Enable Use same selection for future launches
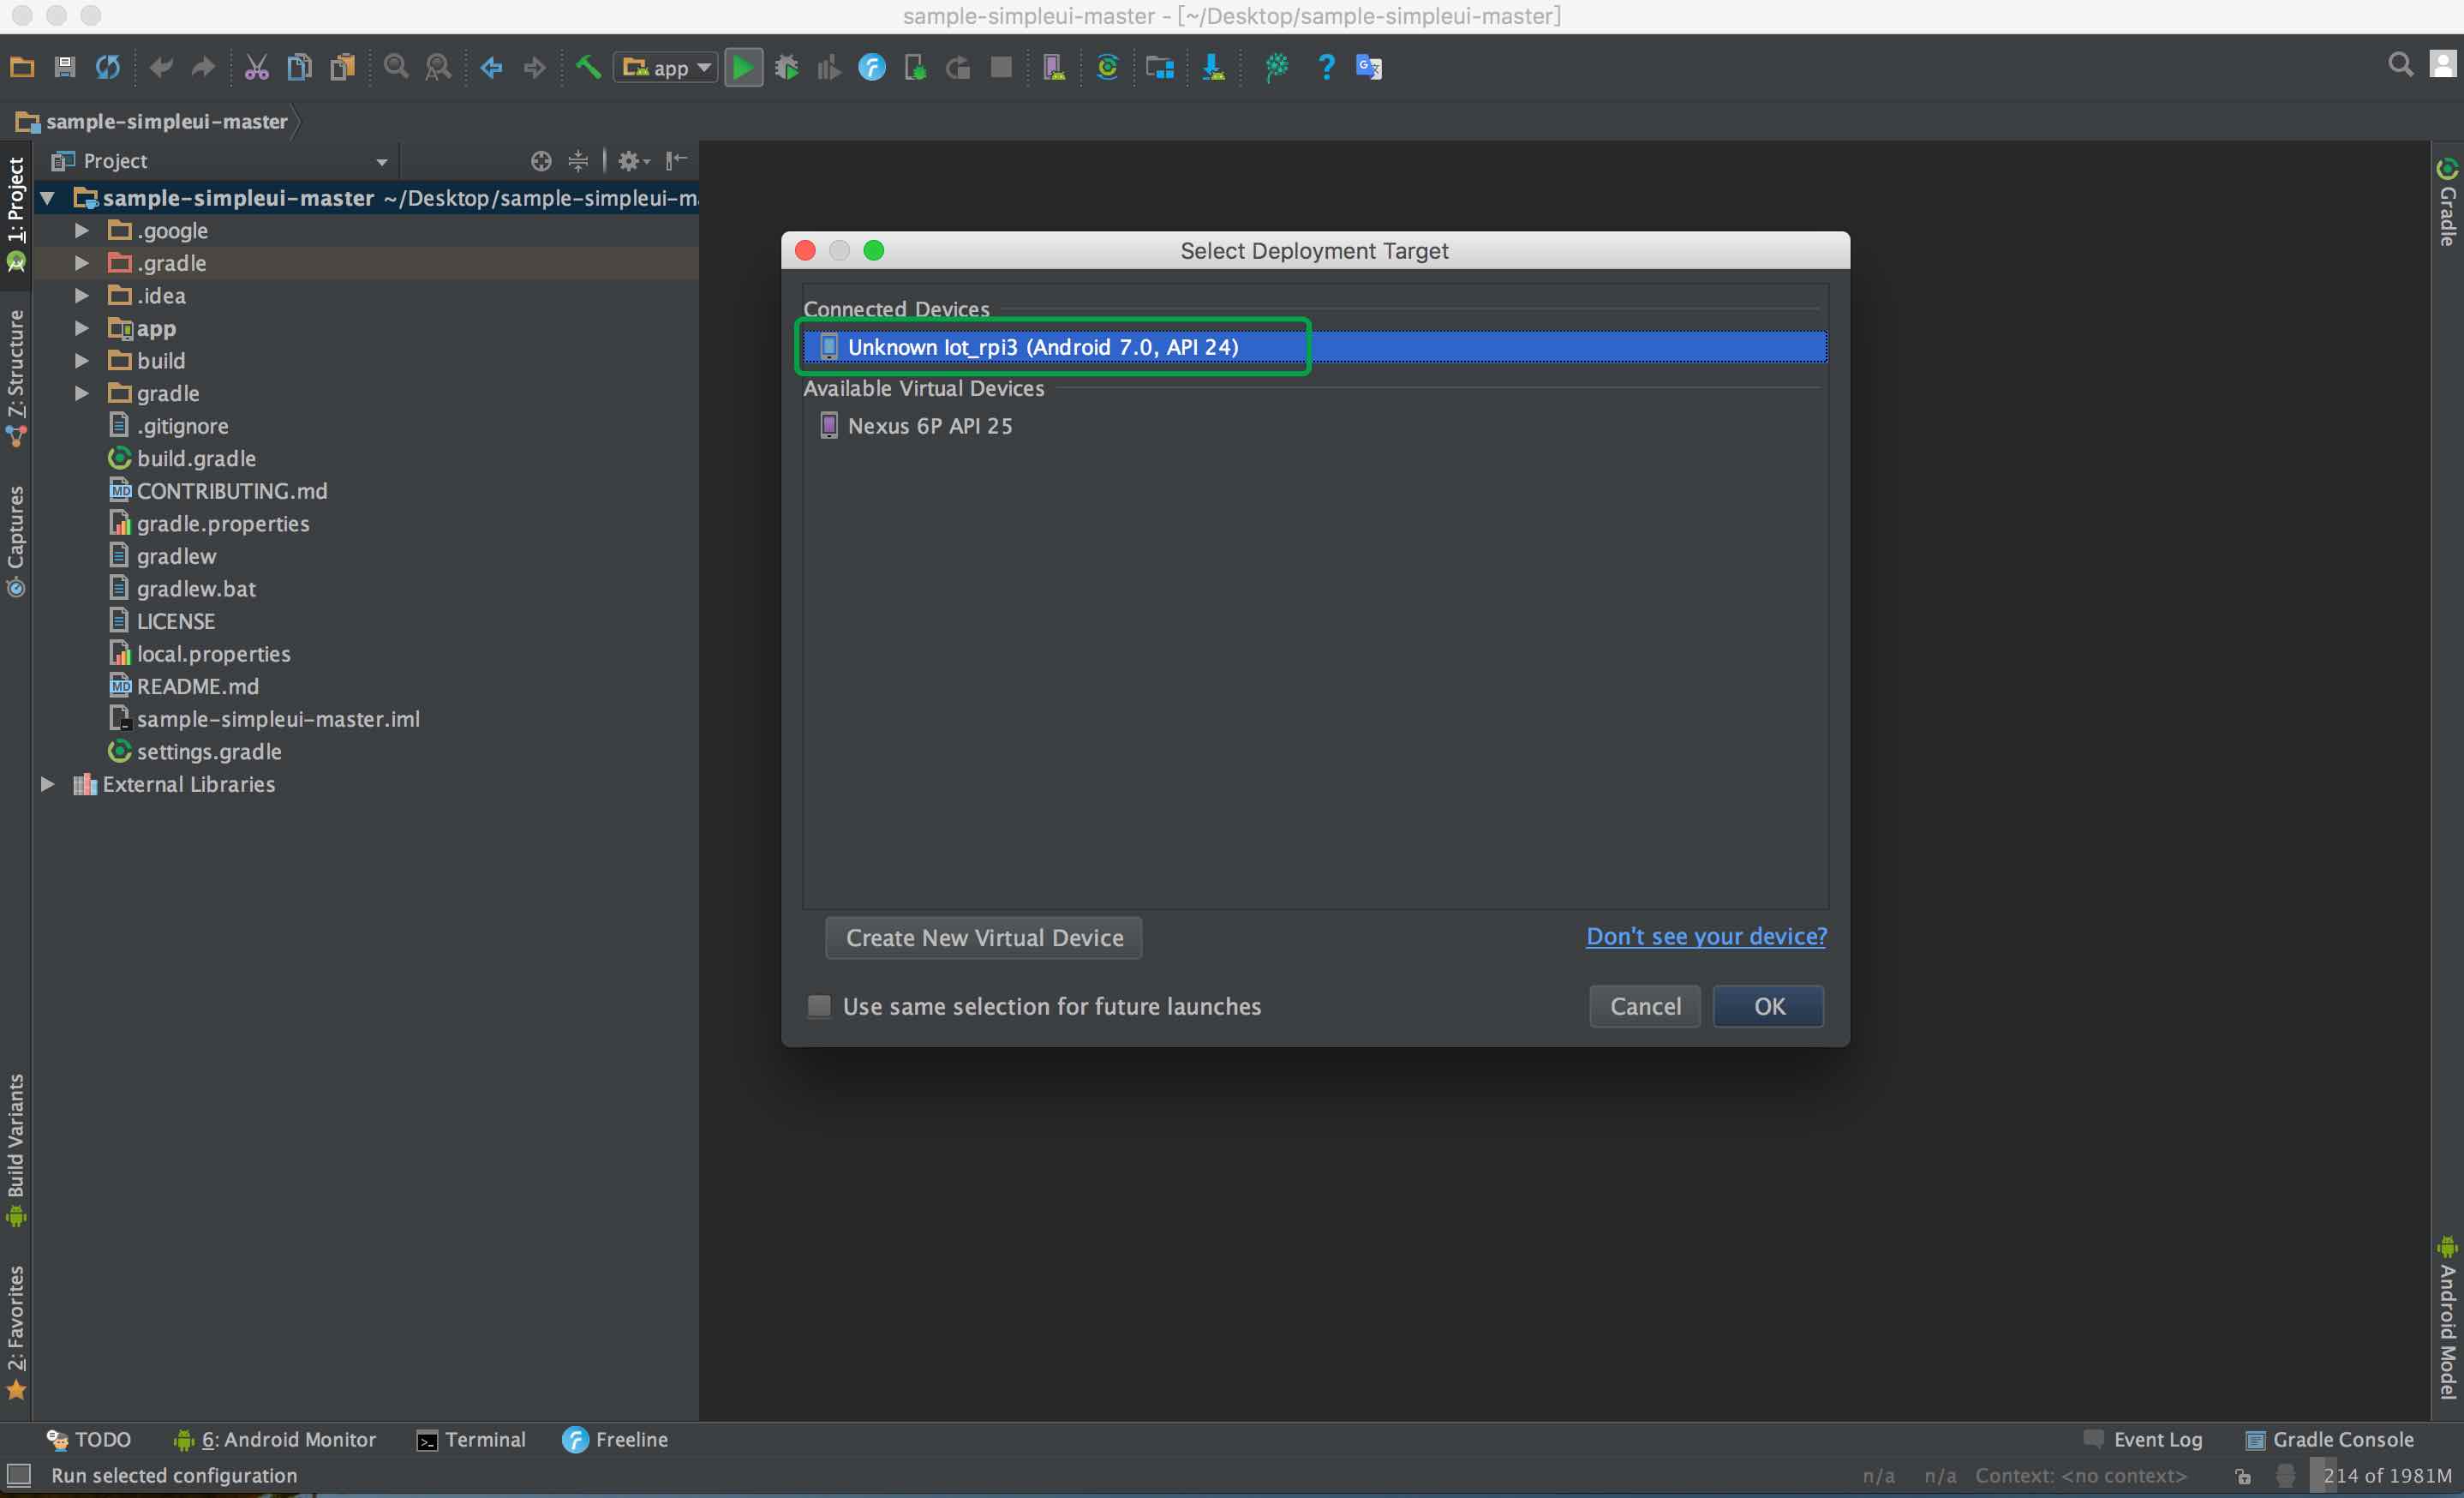Screen dimensions: 2464x1498 click(x=819, y=1006)
